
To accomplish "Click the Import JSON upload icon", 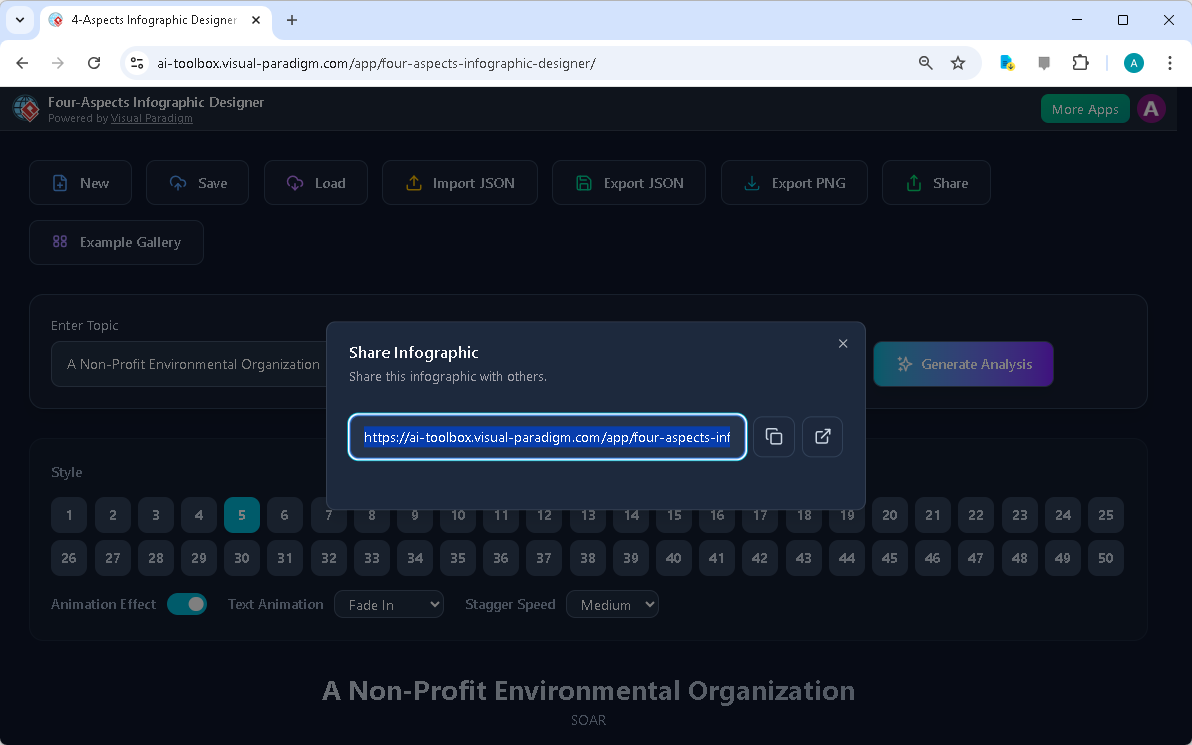I will tap(413, 183).
